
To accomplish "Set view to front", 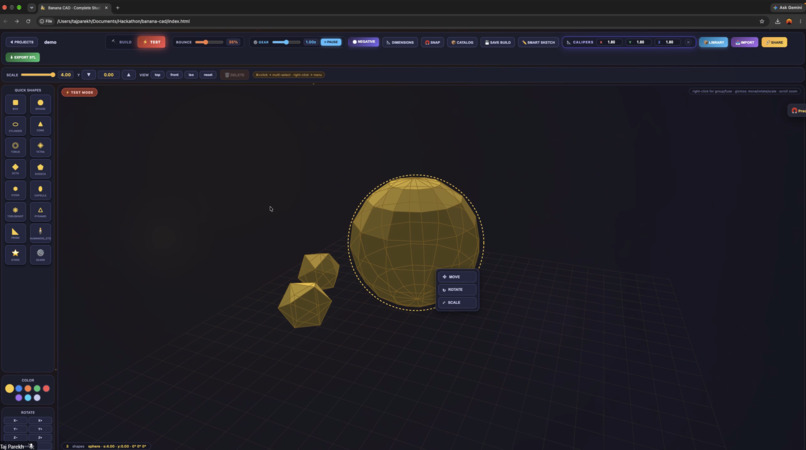I will coord(174,75).
